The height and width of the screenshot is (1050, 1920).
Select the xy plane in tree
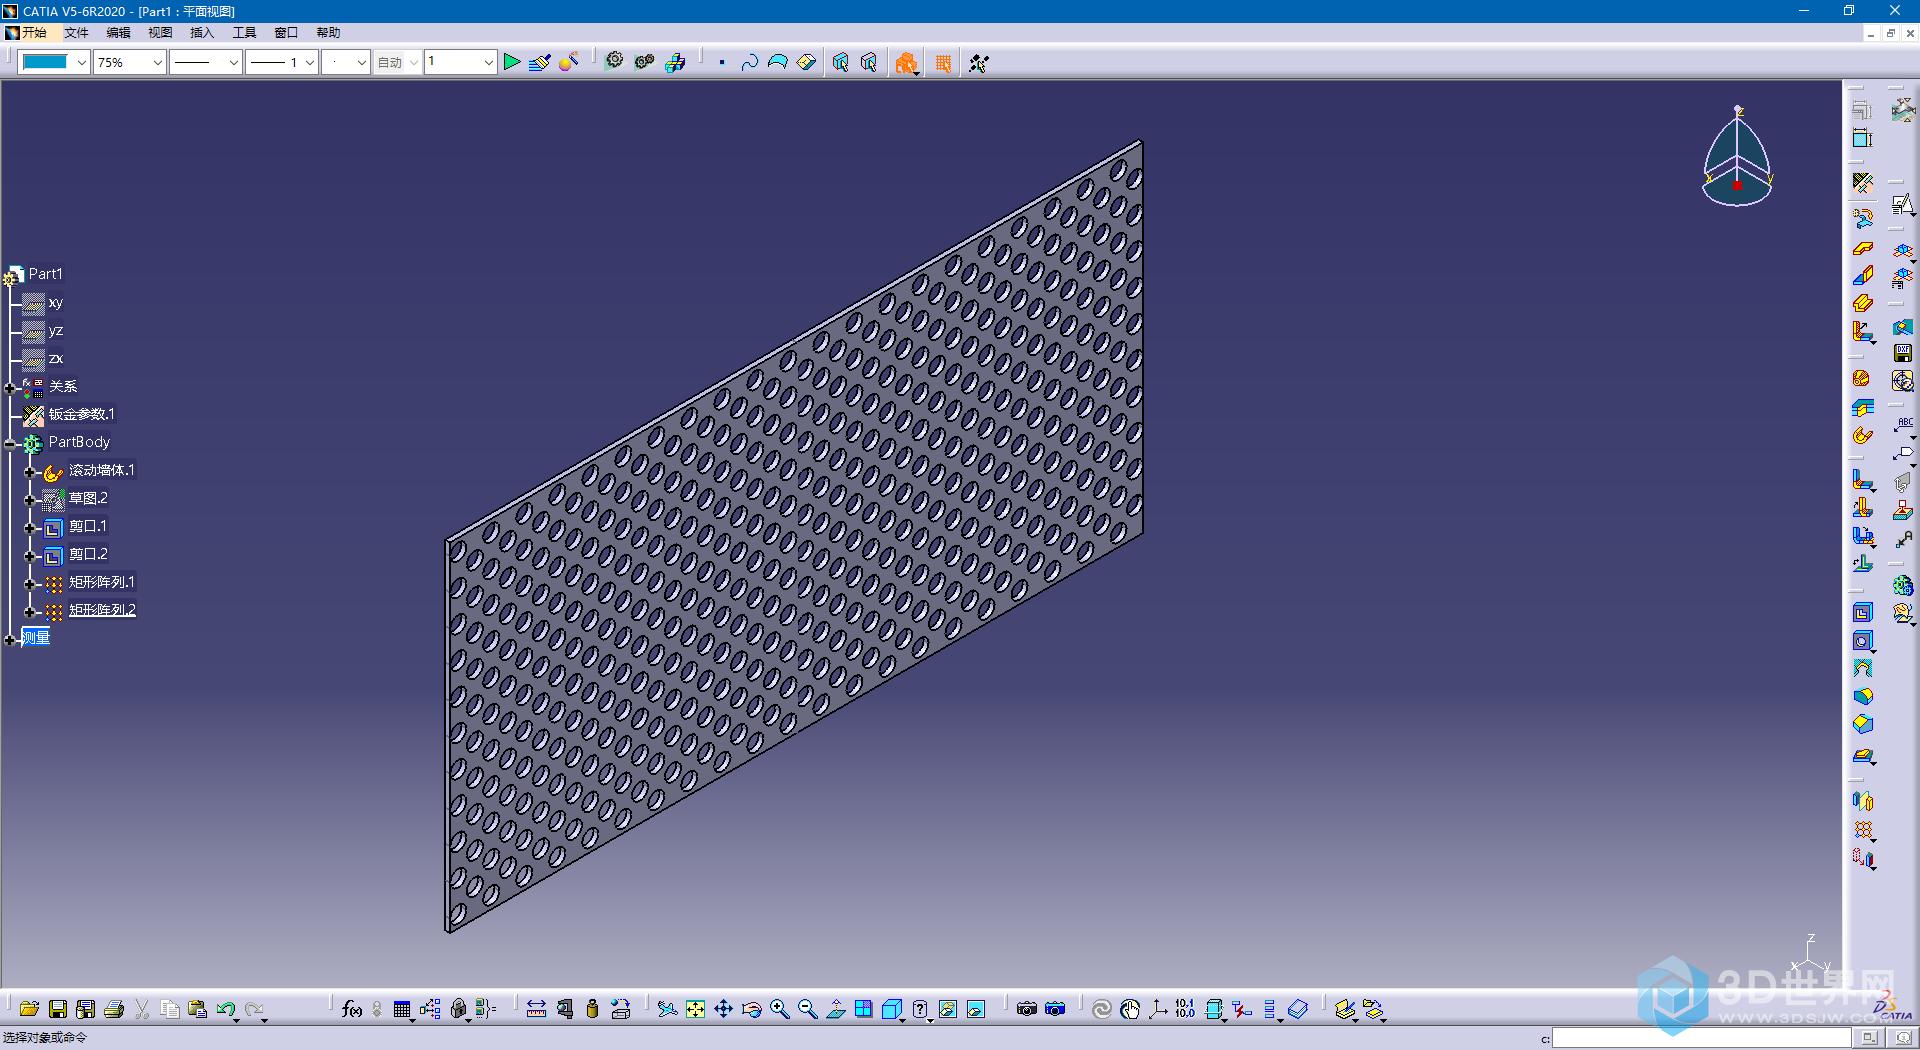click(55, 302)
